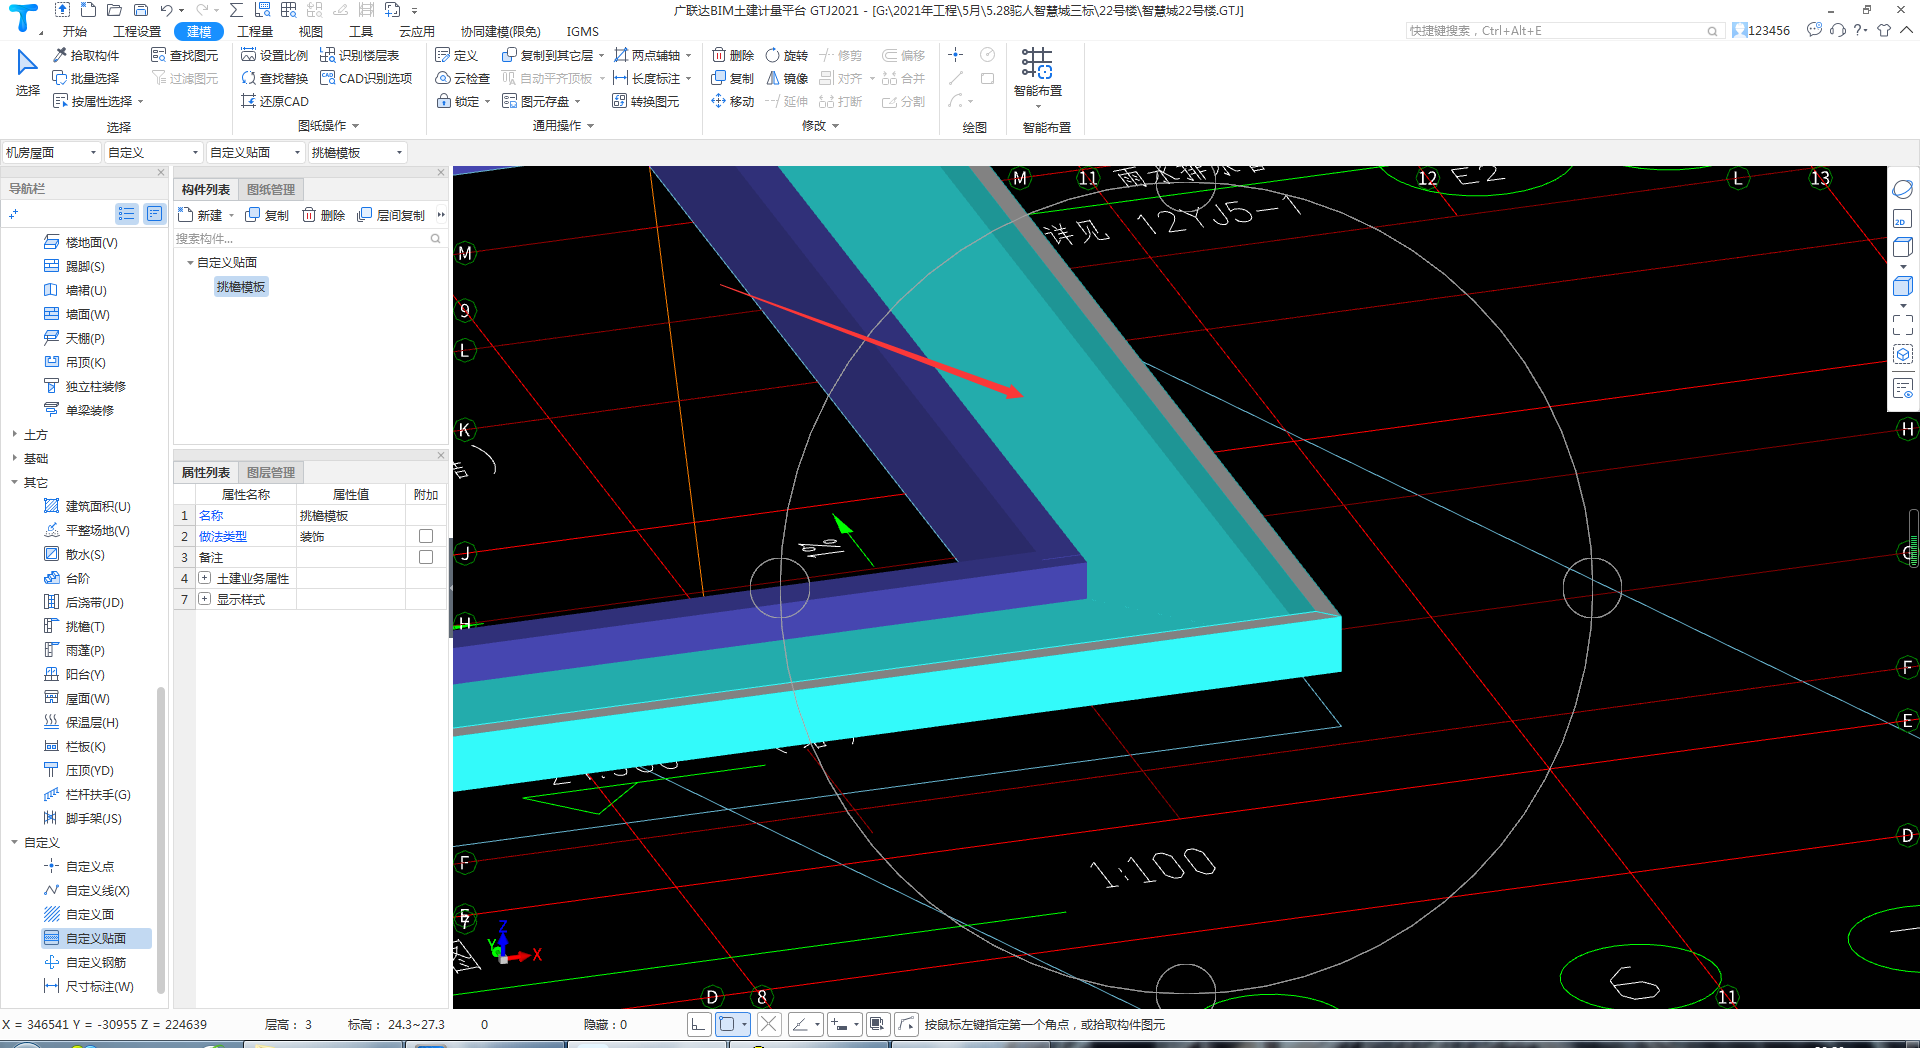1920x1048 pixels.
Task: Select 自定义贴面 in navigation tree
Action: [x=96, y=938]
